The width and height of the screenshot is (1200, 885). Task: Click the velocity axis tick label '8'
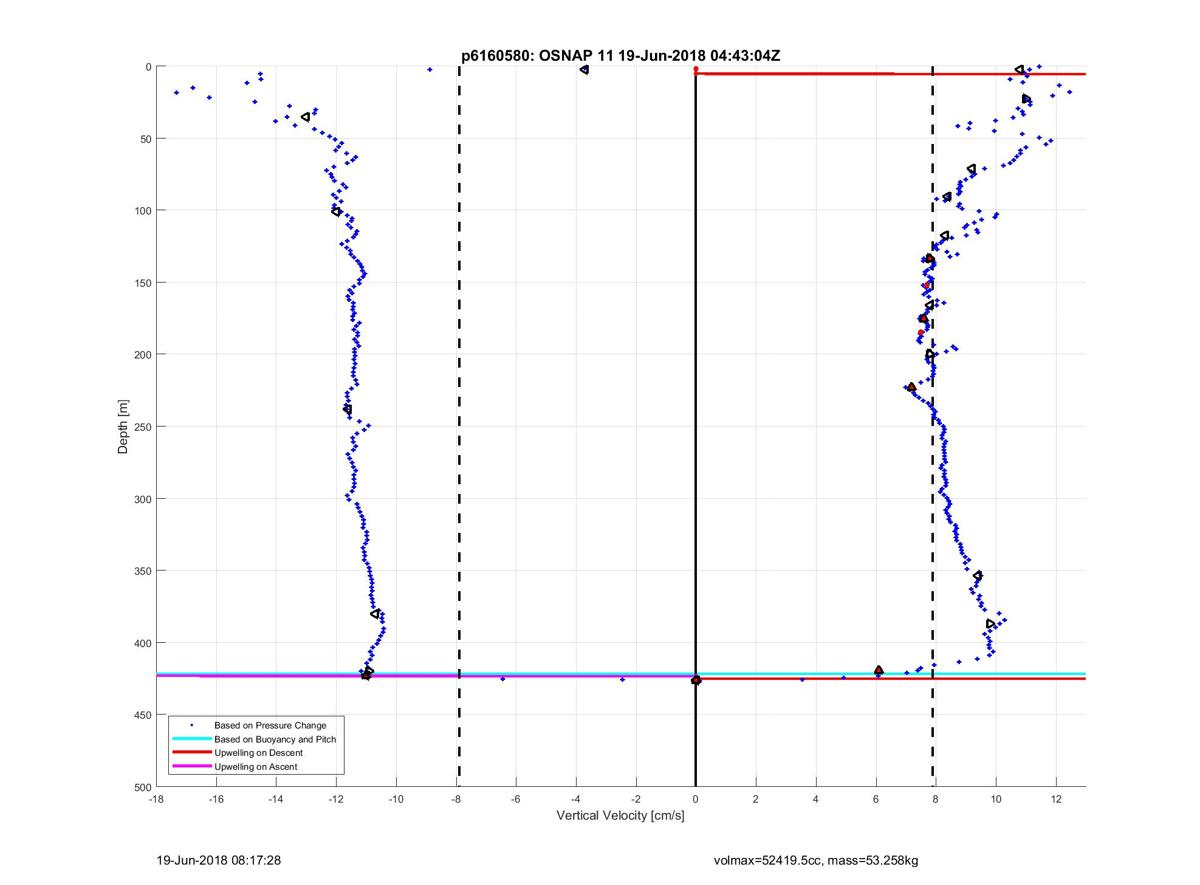936,799
